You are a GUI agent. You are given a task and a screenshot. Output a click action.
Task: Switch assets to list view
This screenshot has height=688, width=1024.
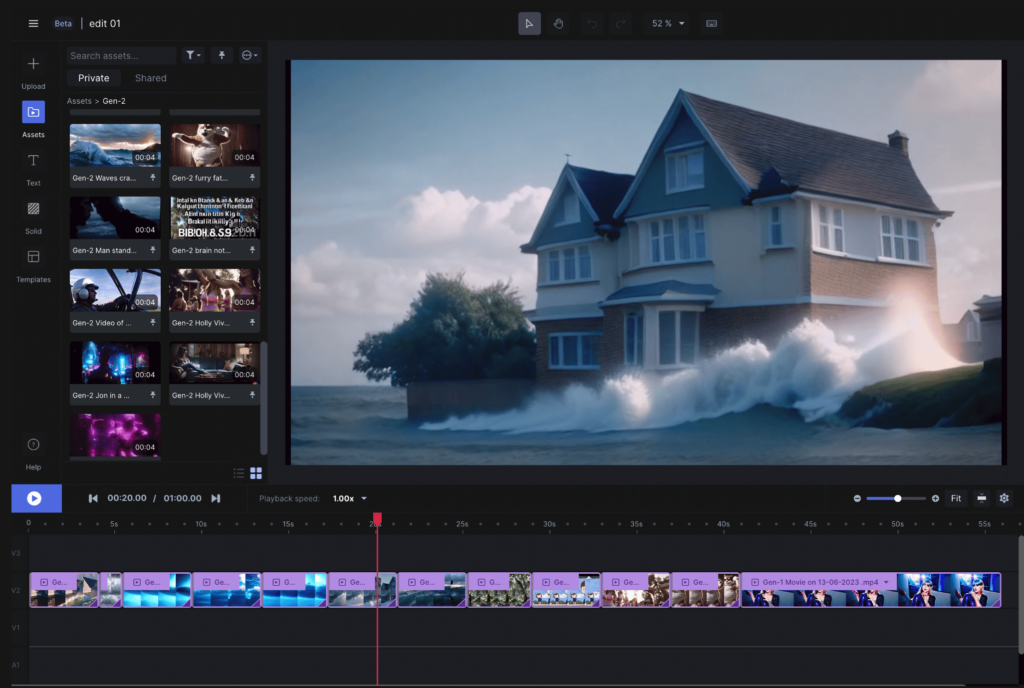(238, 473)
